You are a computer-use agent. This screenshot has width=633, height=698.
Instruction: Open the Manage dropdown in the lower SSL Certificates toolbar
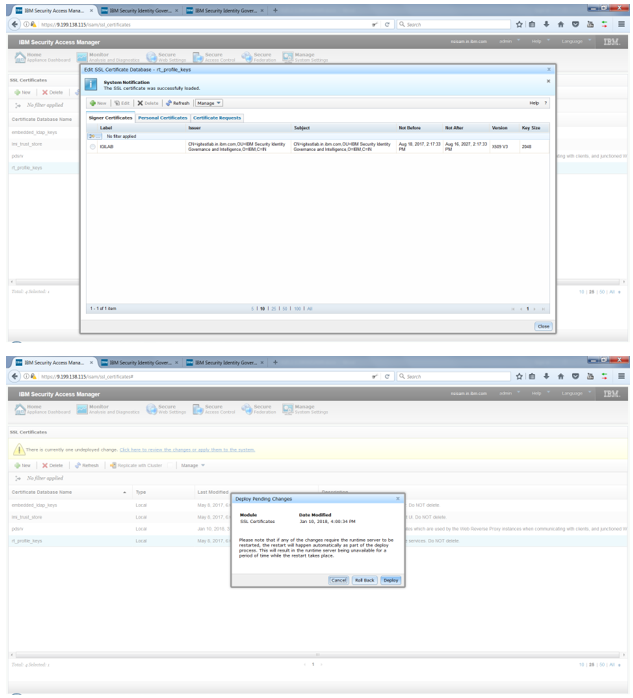(x=193, y=465)
